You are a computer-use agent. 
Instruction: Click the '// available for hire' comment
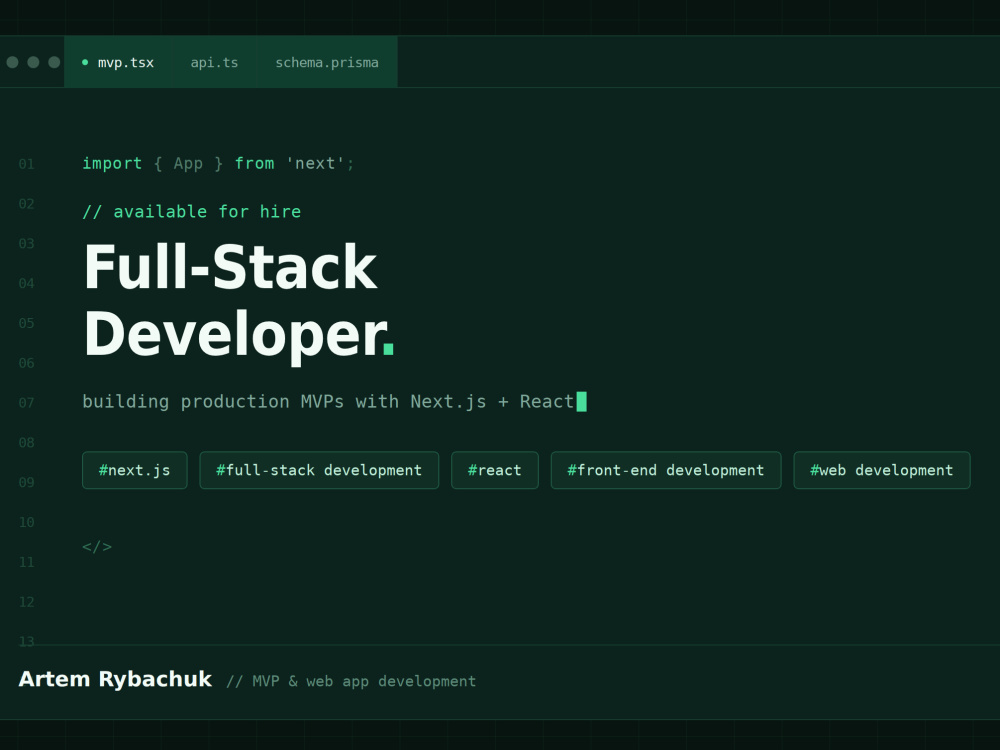(191, 211)
